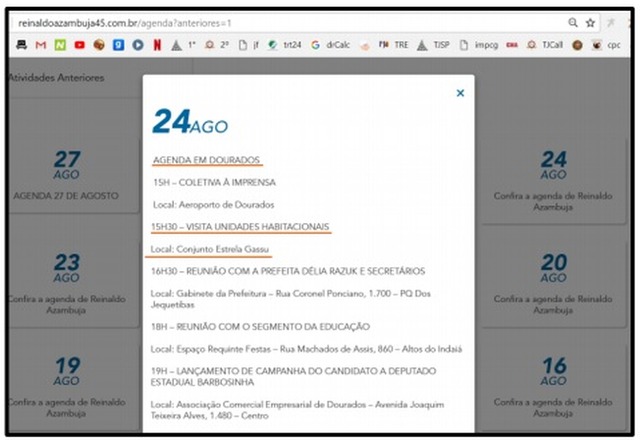Bookmark this page with the star icon
Image resolution: width=640 pixels, height=441 pixels.
click(590, 23)
